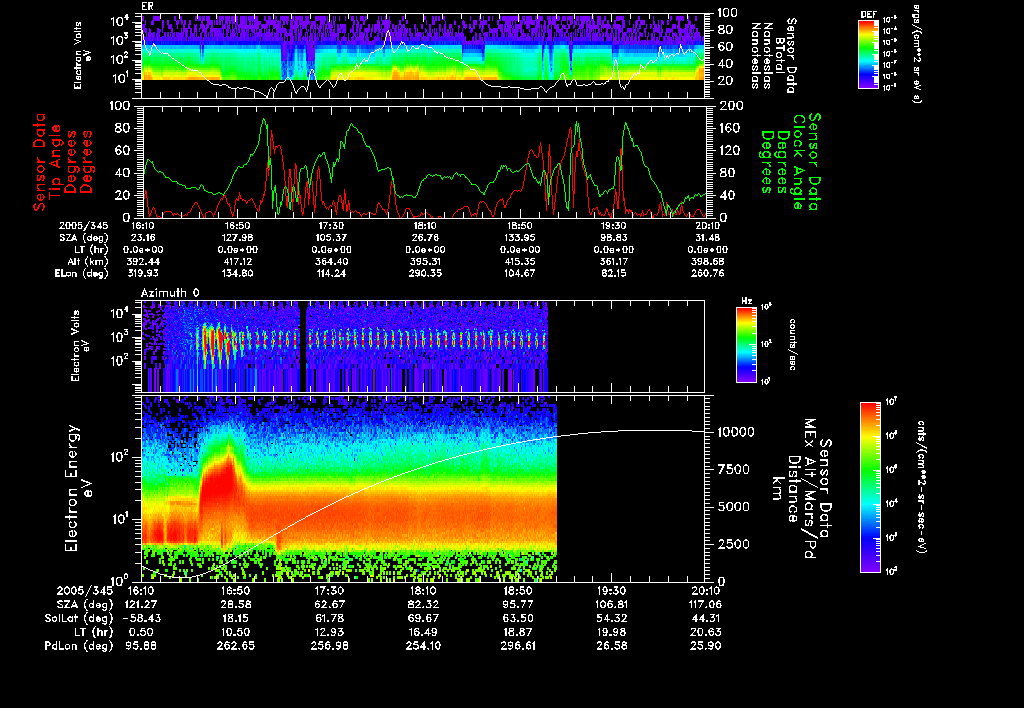Screen dimensions: 1024x708
Task: Click the local time value '20.63'
Action: pyautogui.click(x=705, y=632)
